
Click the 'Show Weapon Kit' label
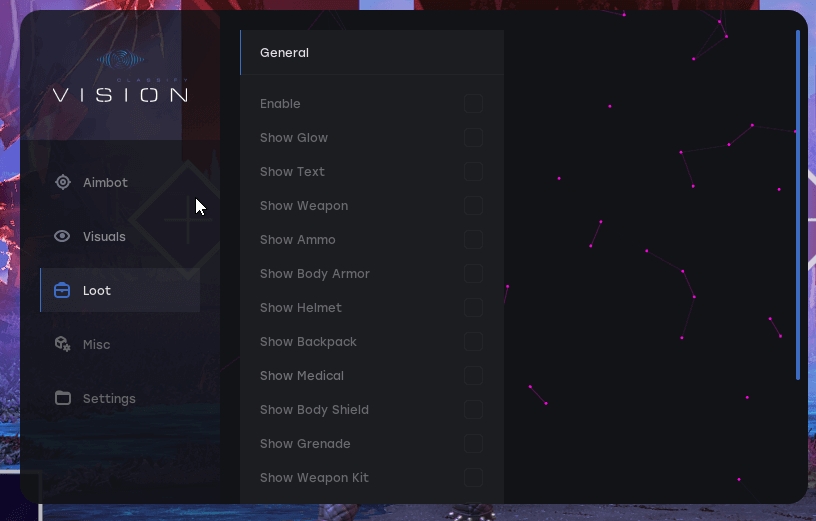tap(314, 478)
